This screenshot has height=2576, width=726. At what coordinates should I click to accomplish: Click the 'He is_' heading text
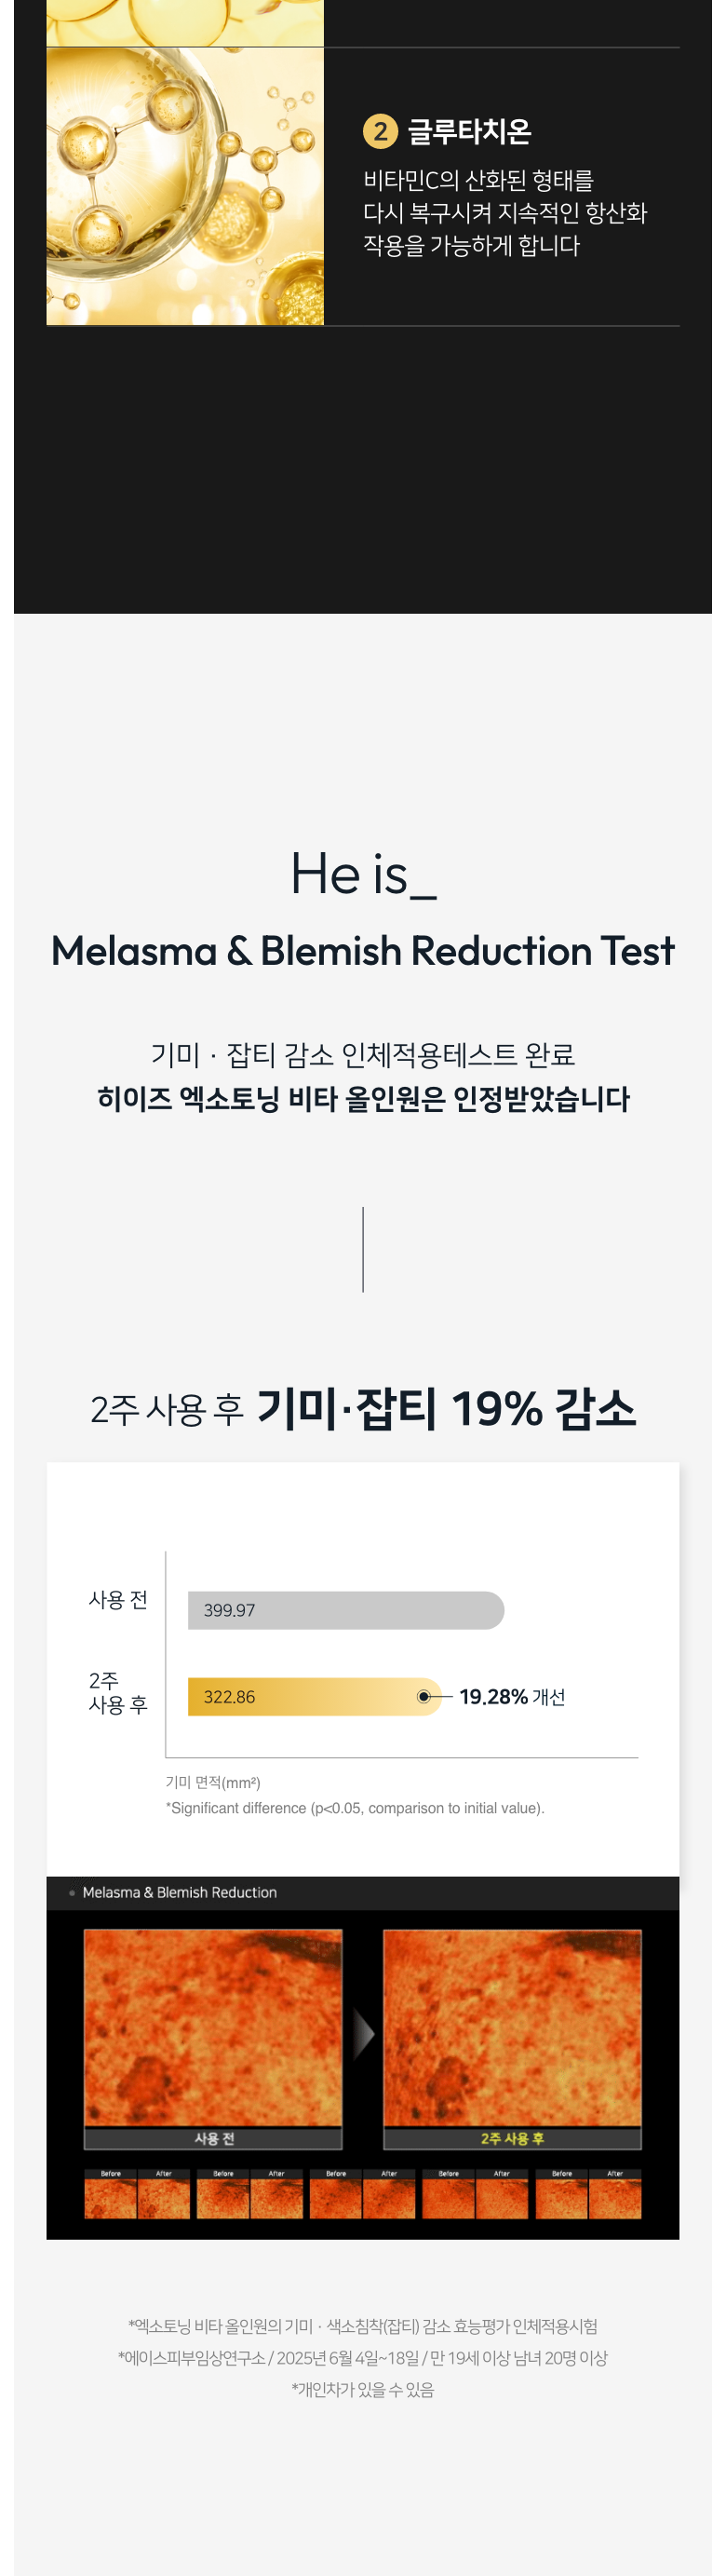(363, 874)
